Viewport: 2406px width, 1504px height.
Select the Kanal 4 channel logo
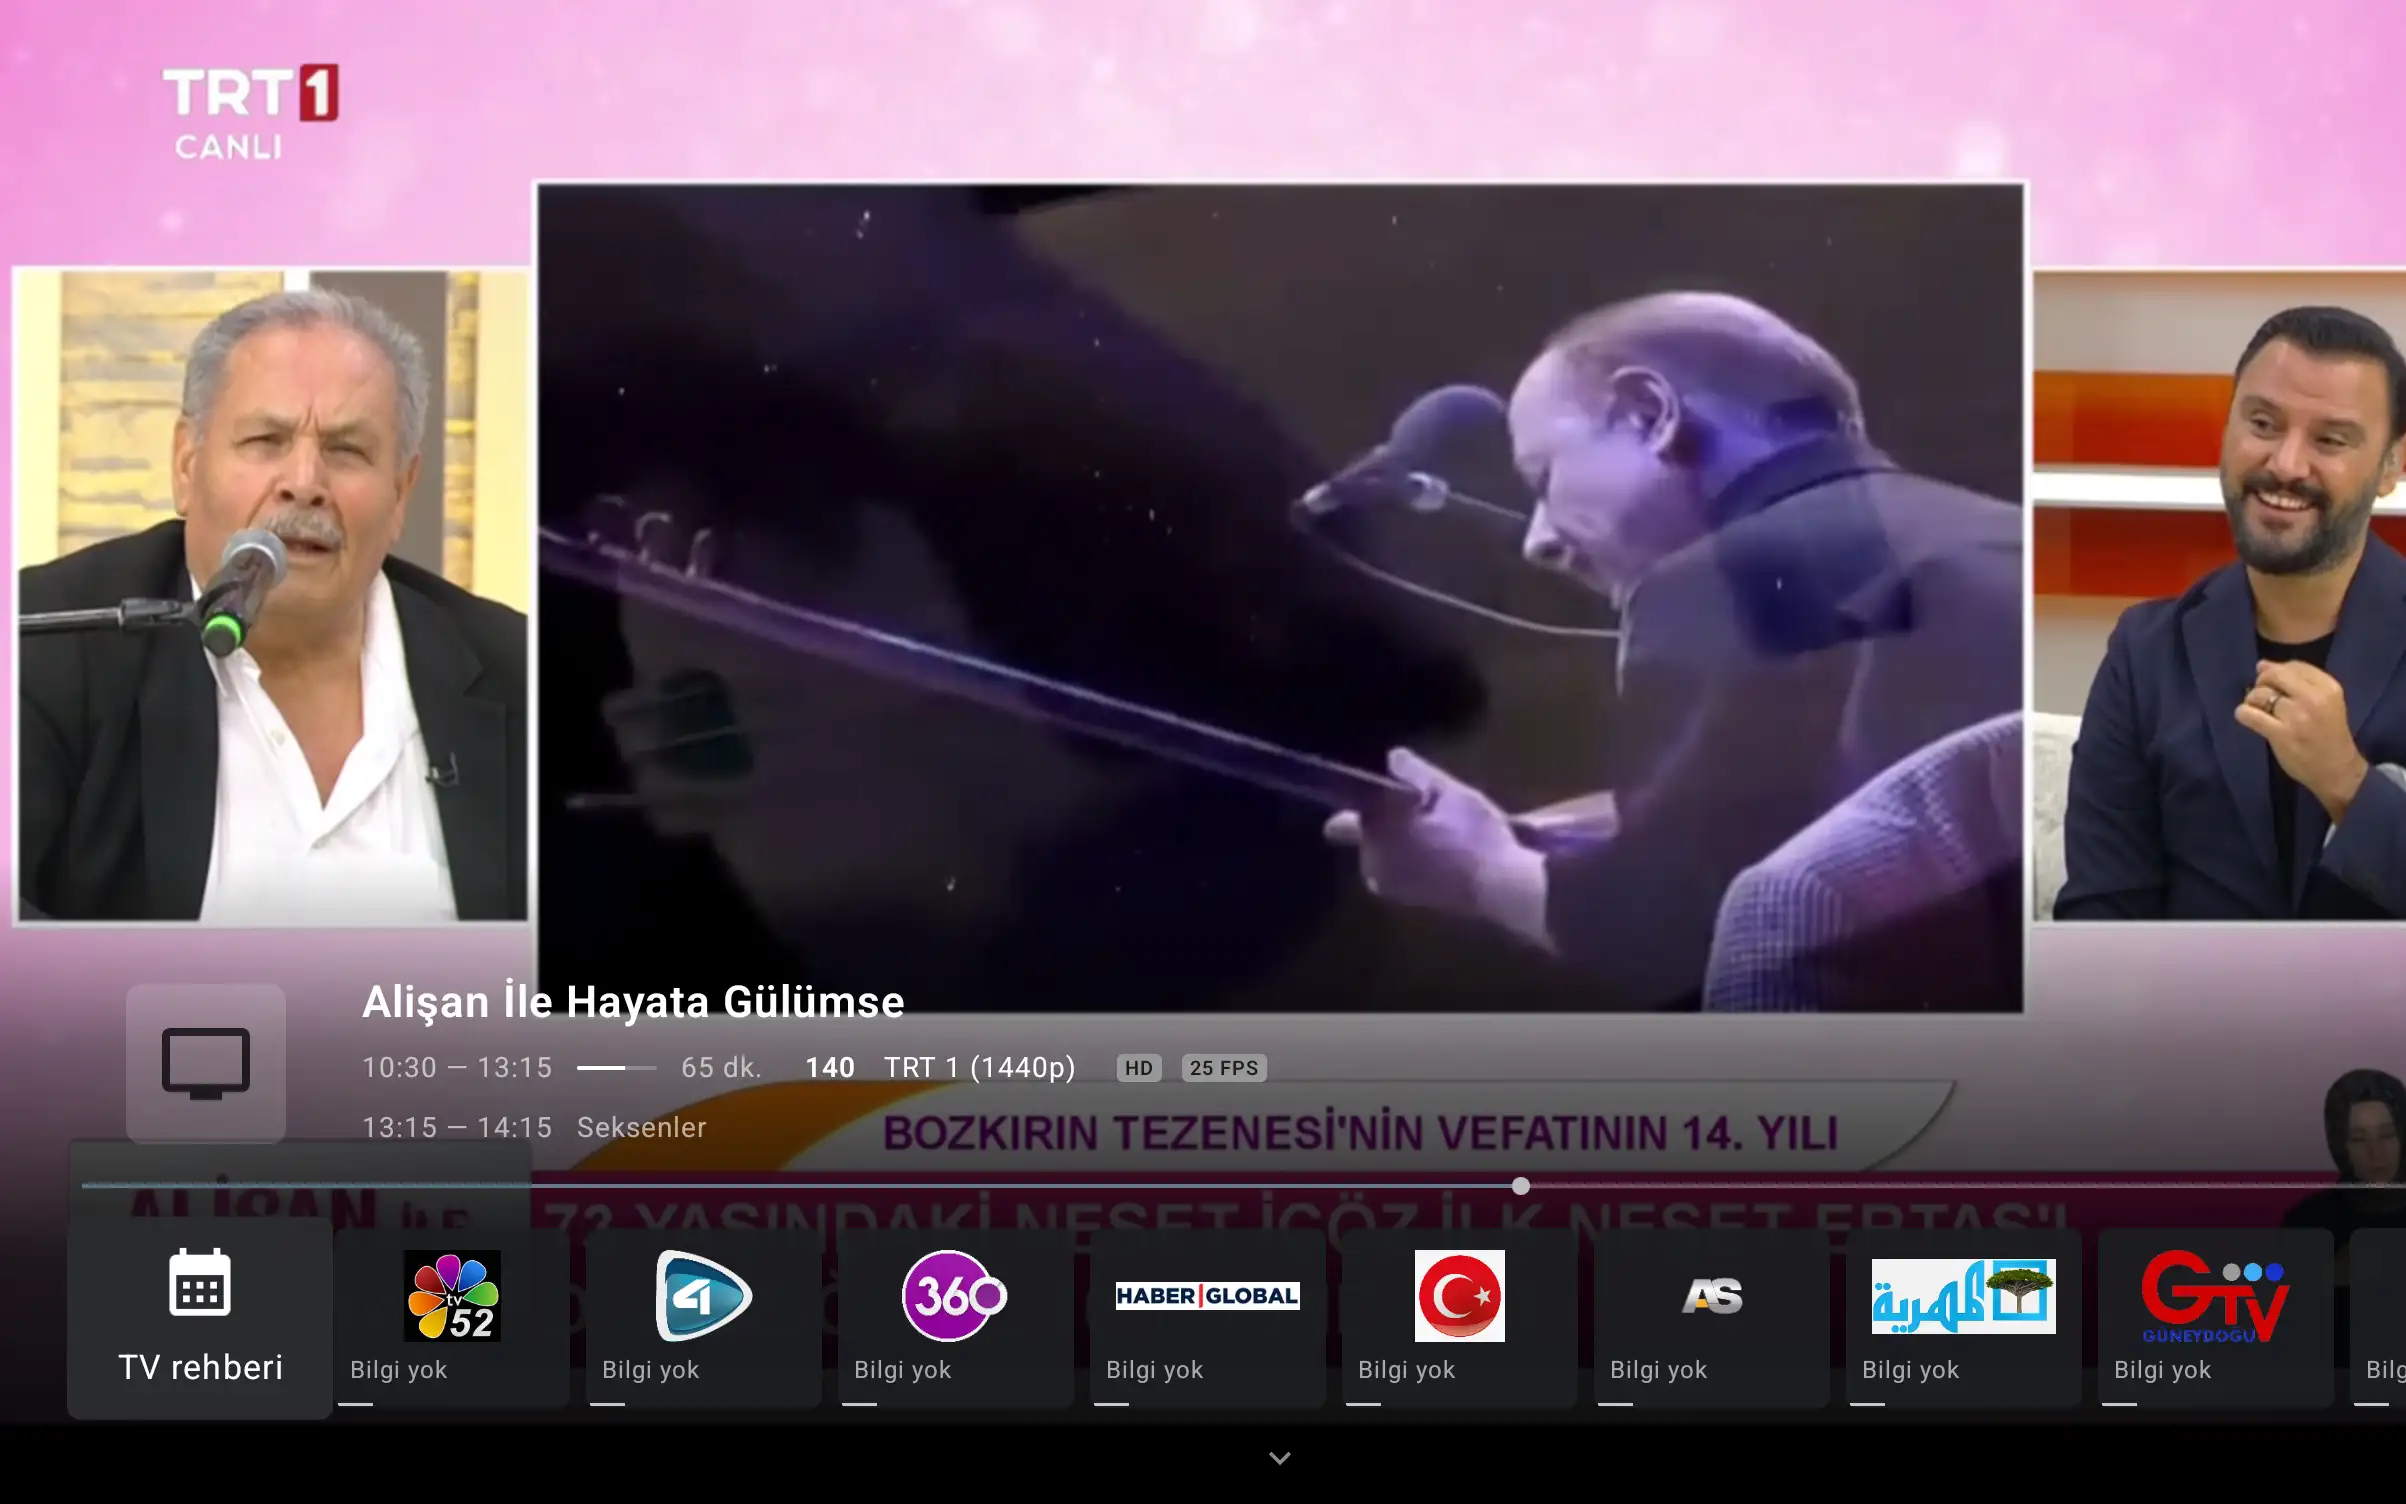pos(704,1296)
